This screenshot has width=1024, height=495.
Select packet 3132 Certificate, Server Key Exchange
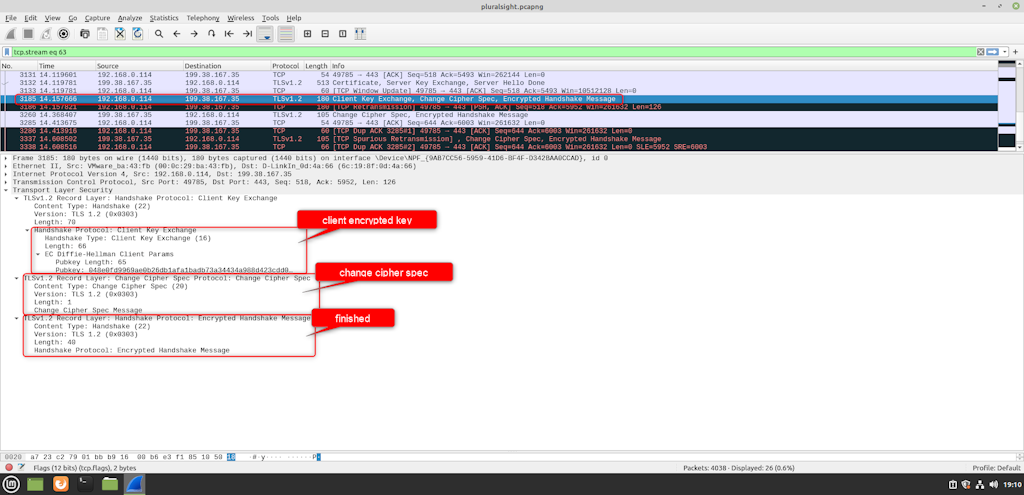click(500, 83)
